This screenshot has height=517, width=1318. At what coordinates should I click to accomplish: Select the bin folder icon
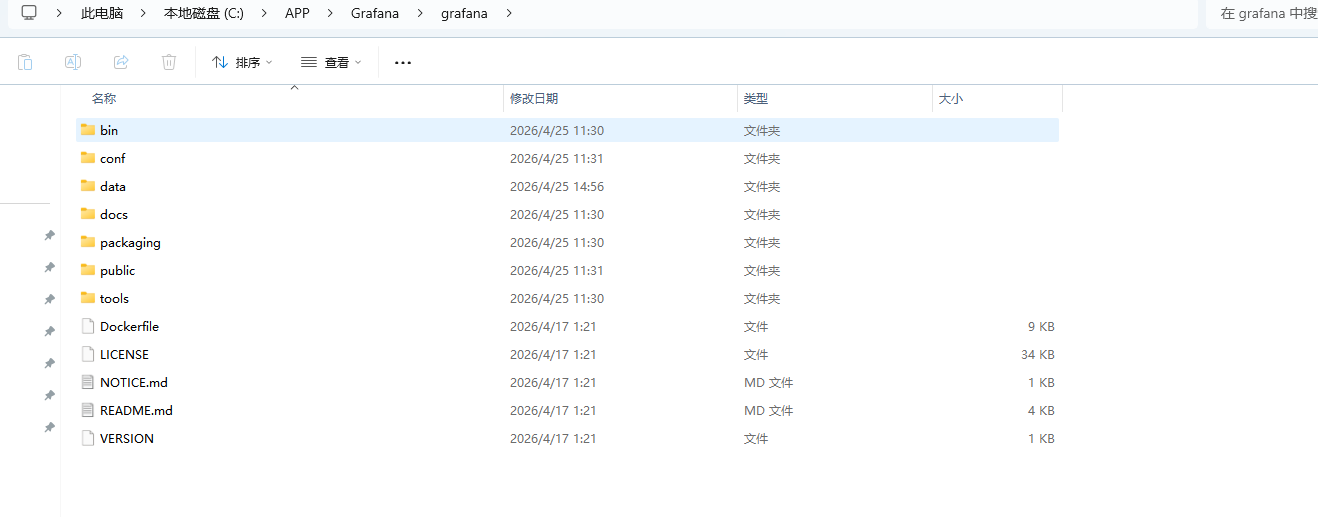[88, 130]
